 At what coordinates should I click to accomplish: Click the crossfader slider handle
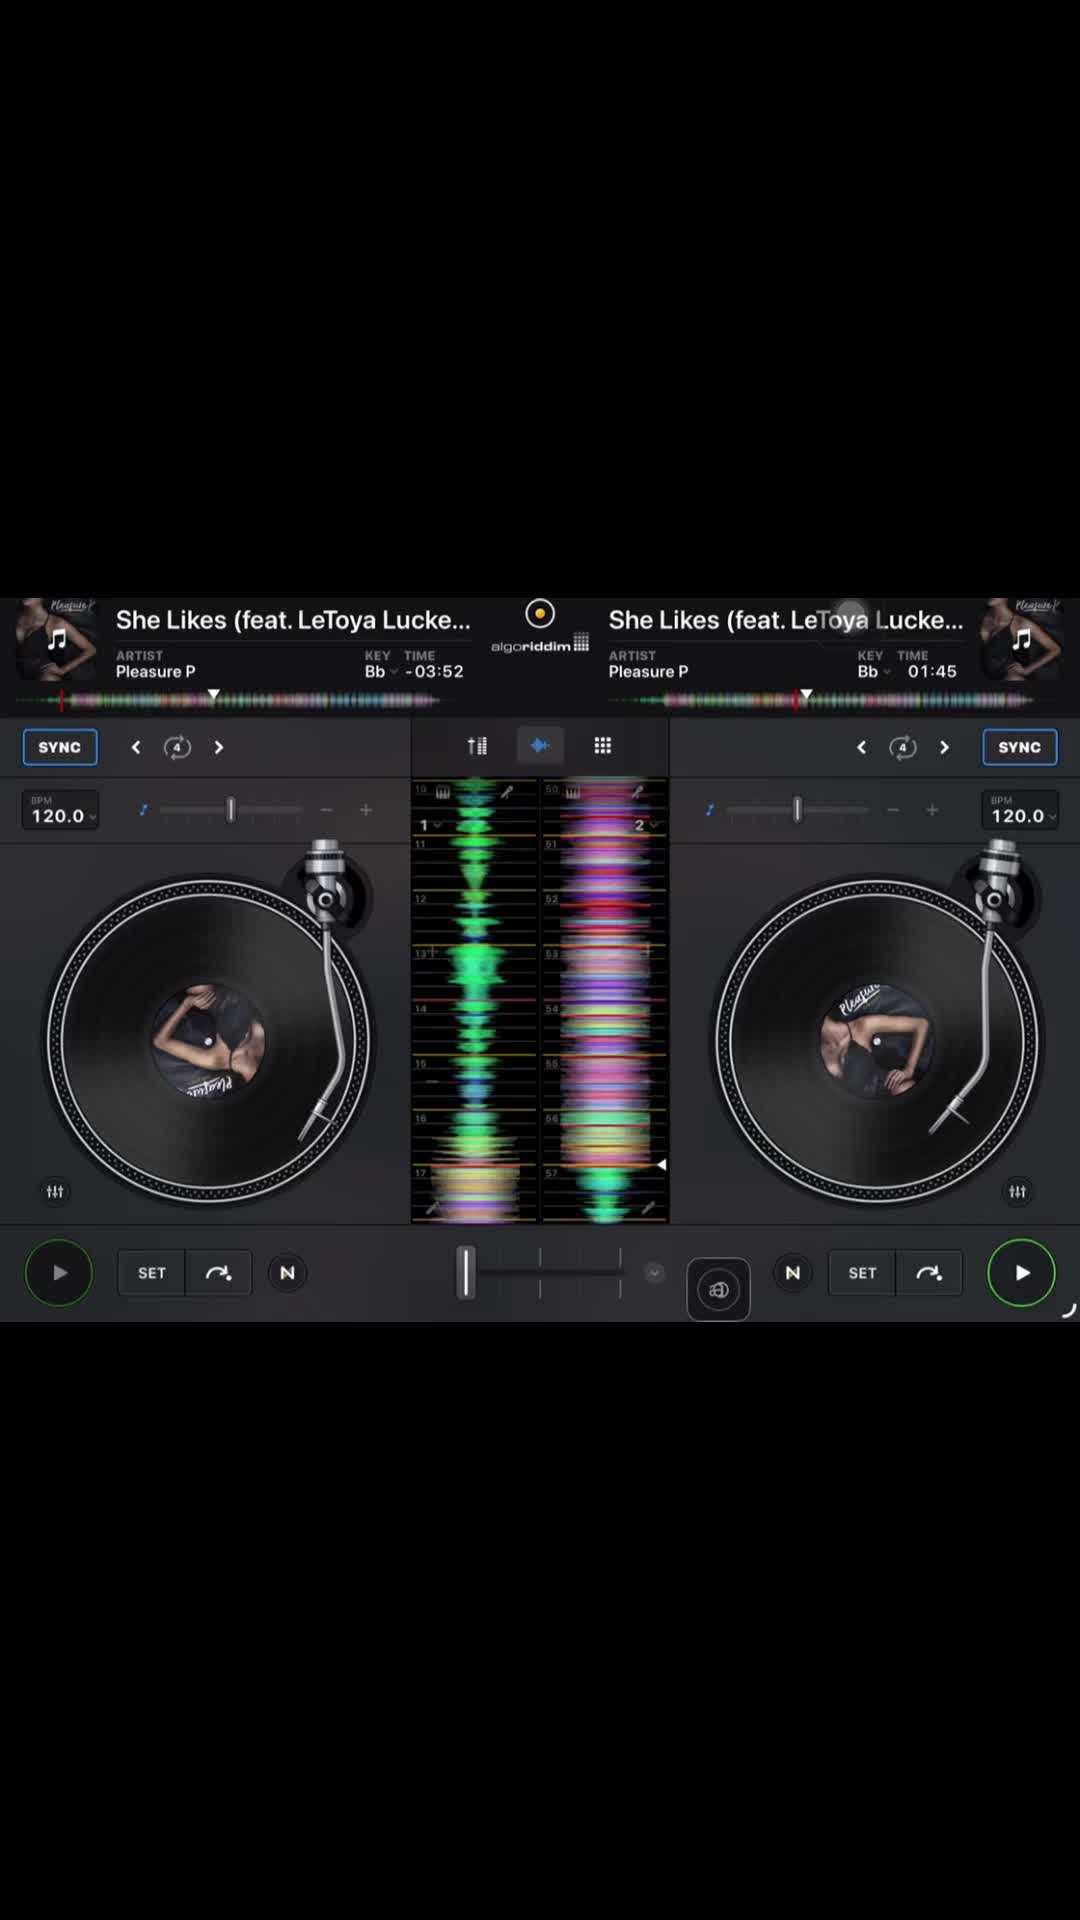point(465,1273)
